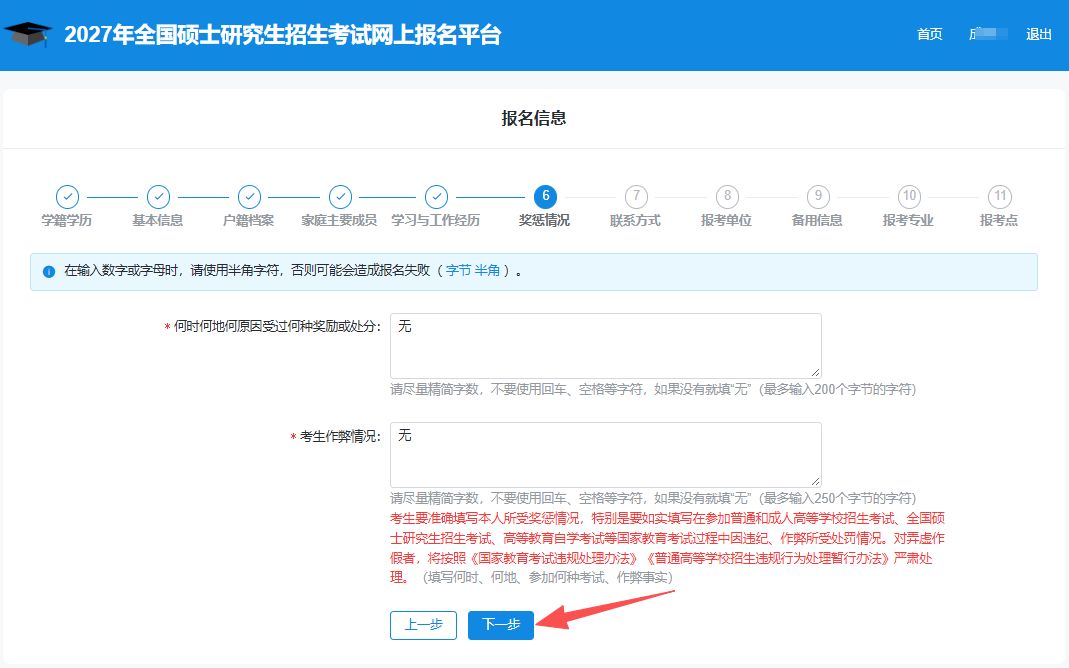Select step 1 checkmark circle for 学籍学历
Image resolution: width=1069 pixels, height=668 pixels.
click(x=67, y=197)
